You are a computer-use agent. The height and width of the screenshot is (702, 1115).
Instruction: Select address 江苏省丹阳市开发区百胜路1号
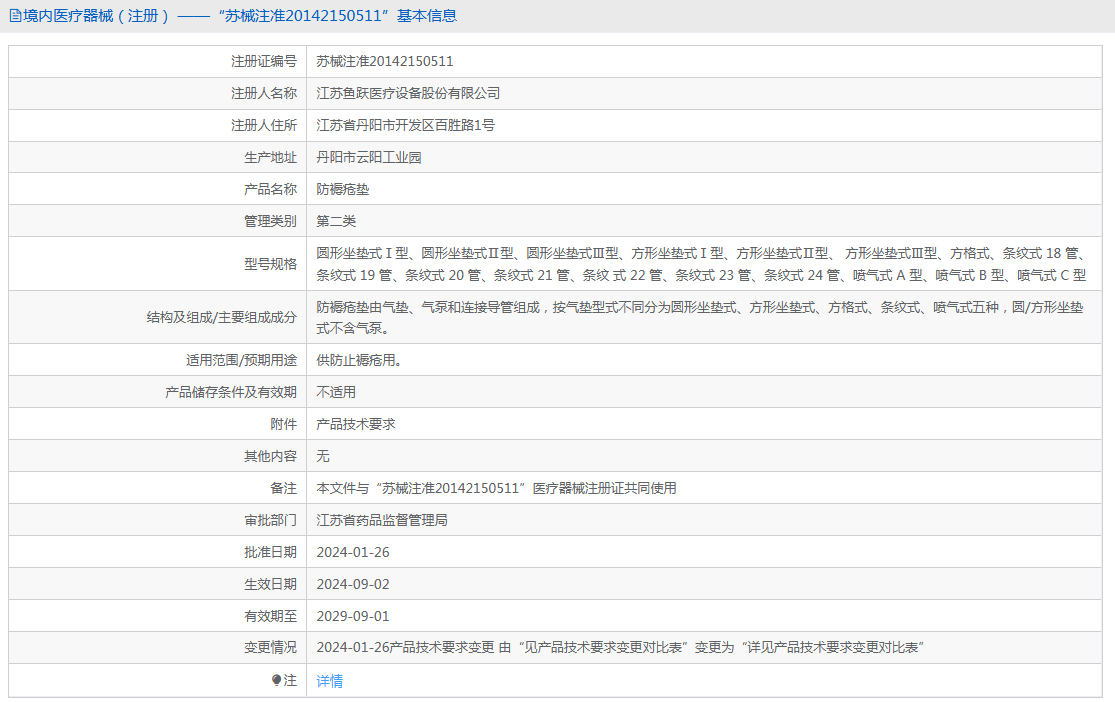click(405, 125)
